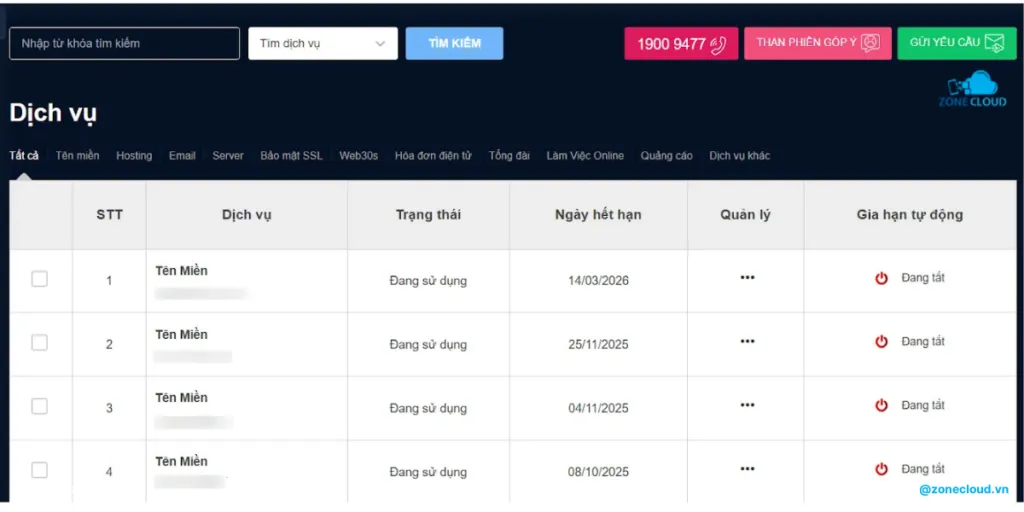Open the three-dot manage menu for row 4

coord(747,468)
